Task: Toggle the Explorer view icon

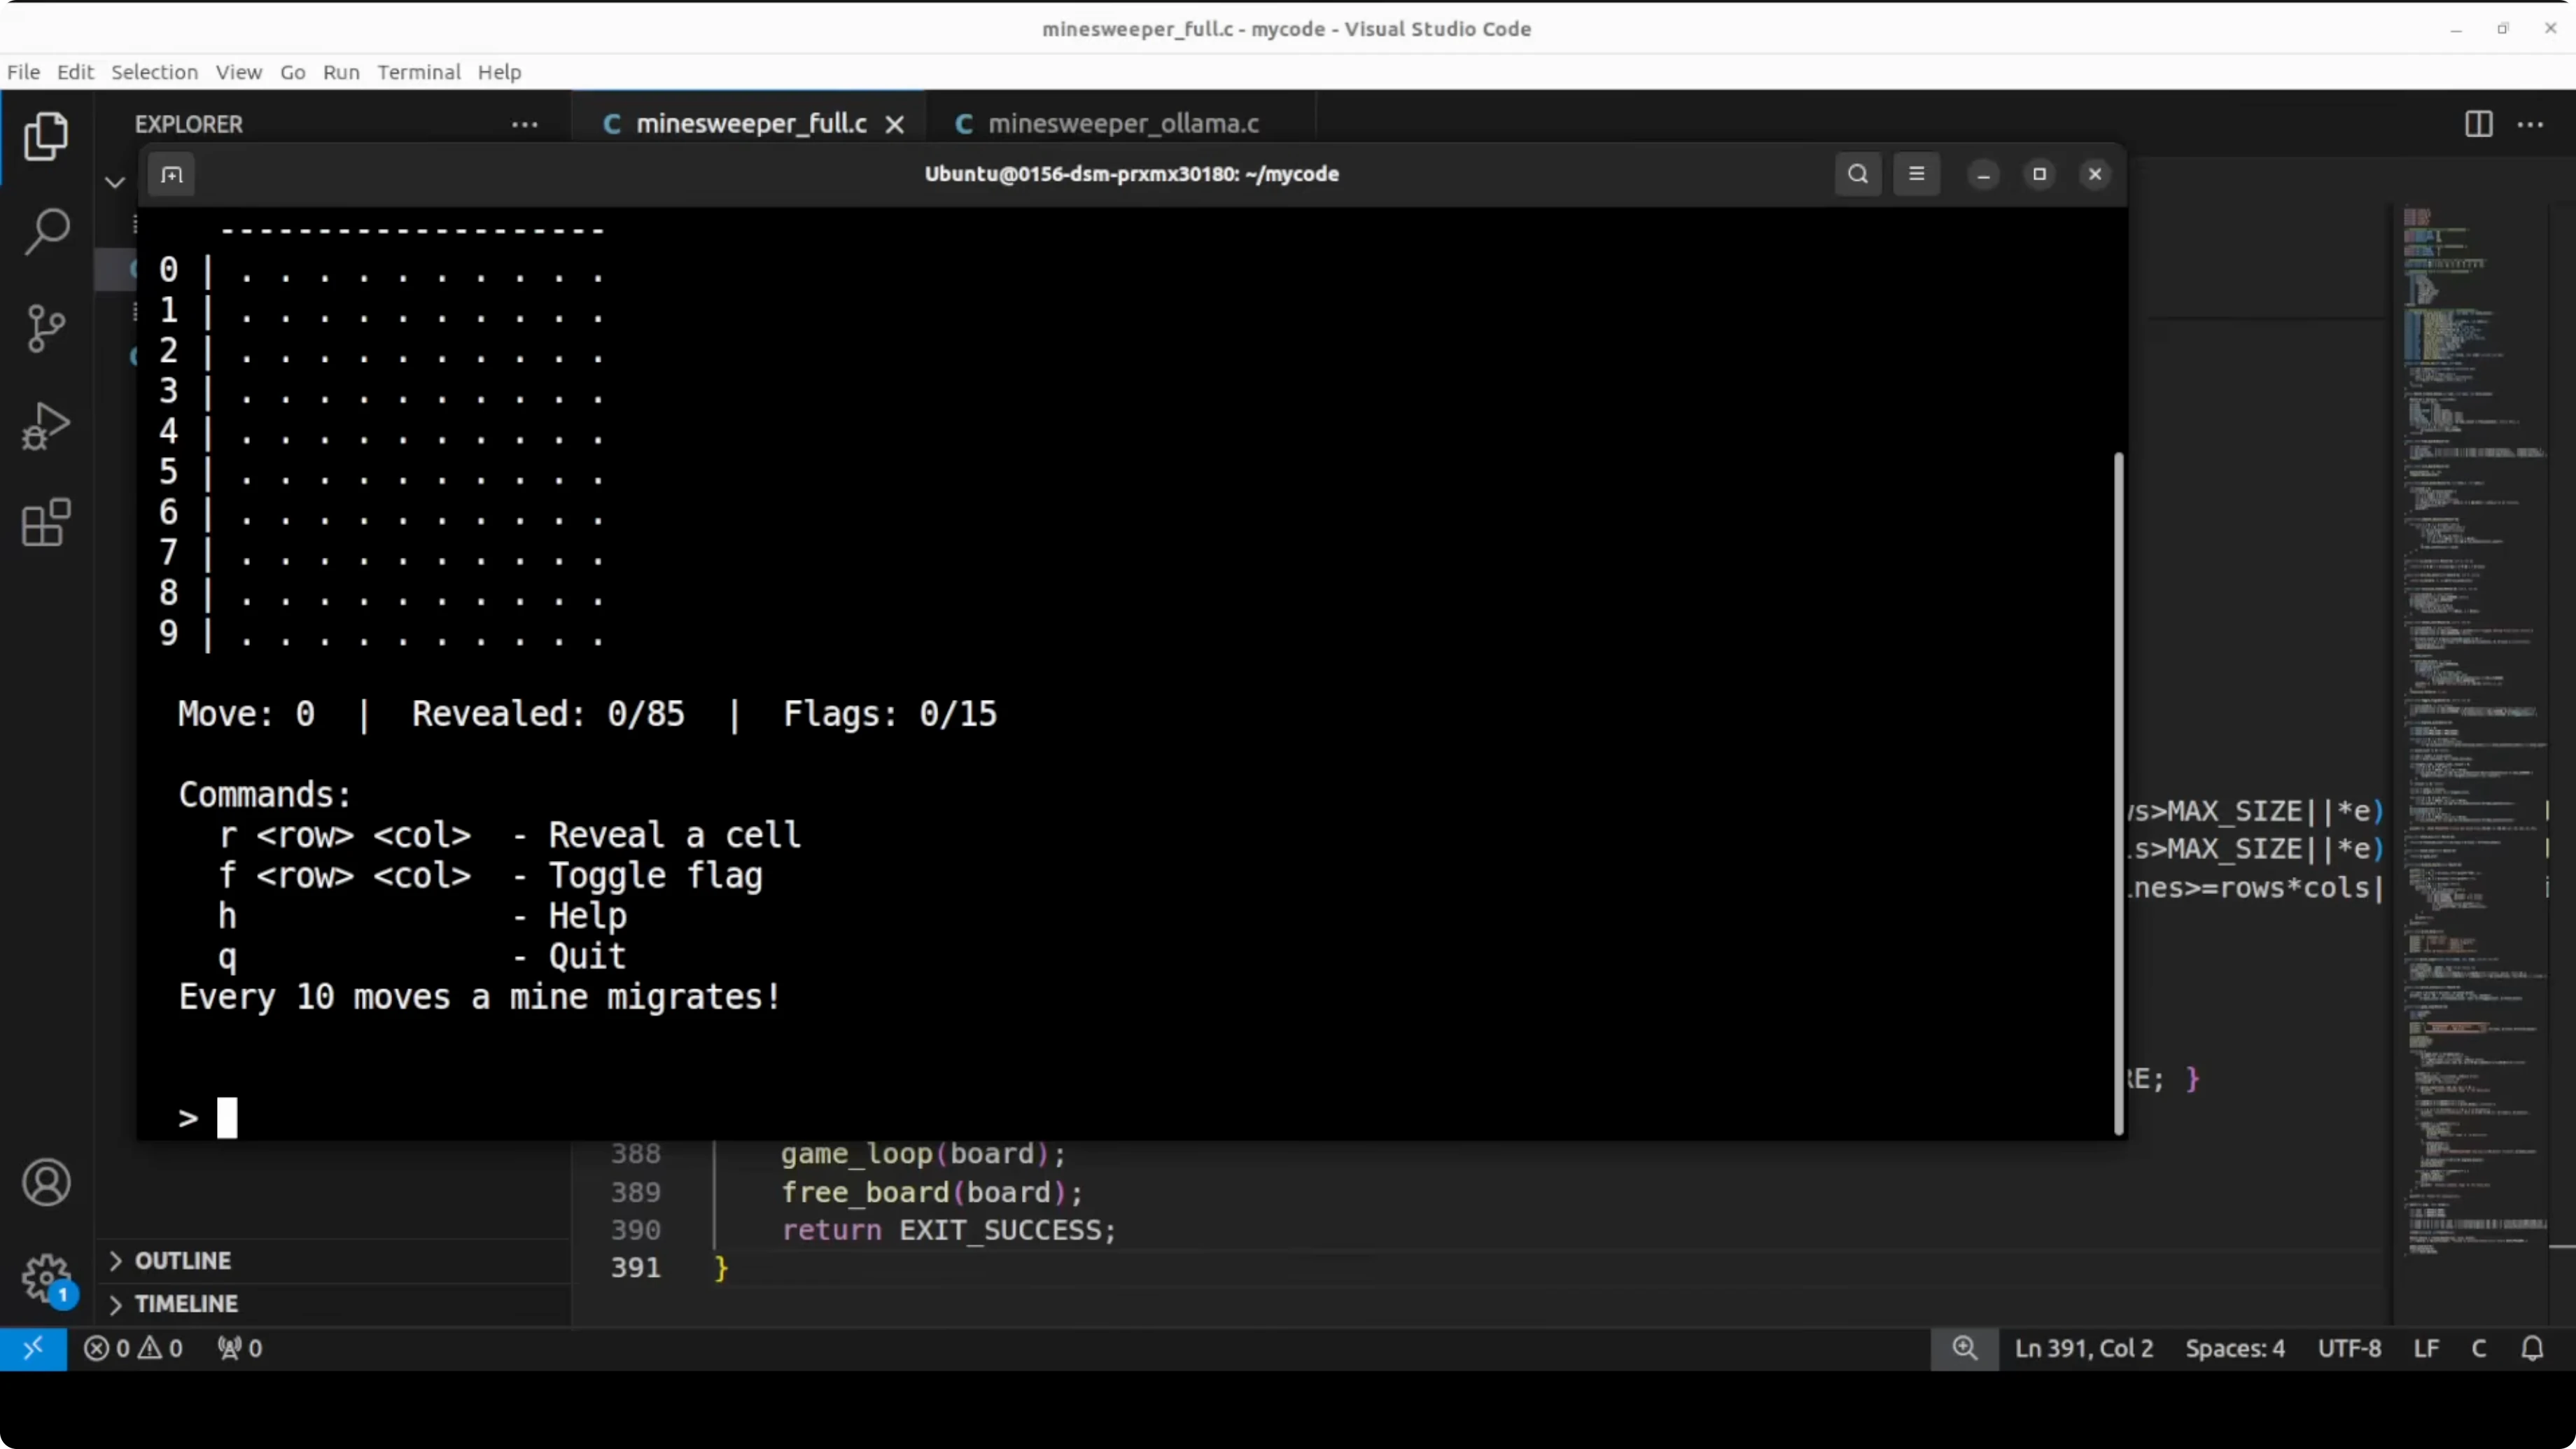Action: tap(46, 136)
